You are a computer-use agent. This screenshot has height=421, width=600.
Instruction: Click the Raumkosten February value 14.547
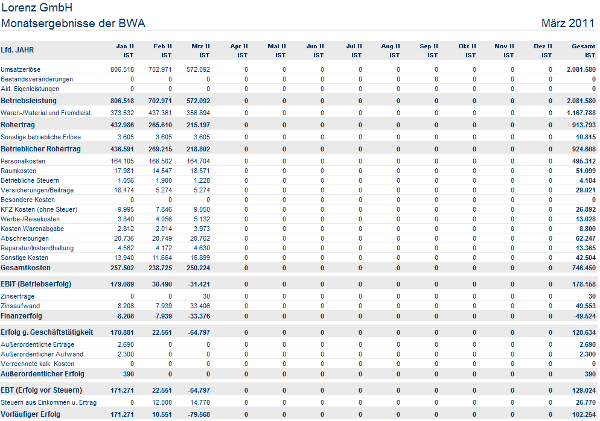162,171
